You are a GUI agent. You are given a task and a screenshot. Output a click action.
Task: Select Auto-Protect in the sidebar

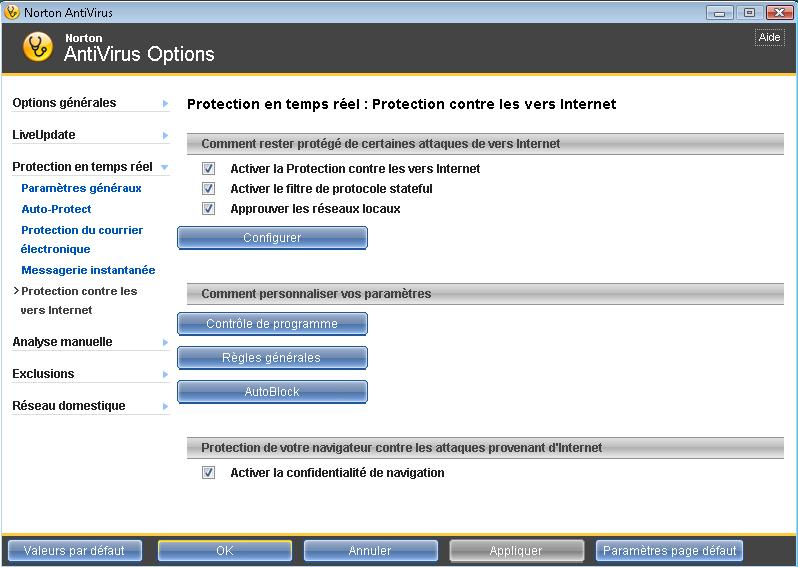pyautogui.click(x=56, y=209)
